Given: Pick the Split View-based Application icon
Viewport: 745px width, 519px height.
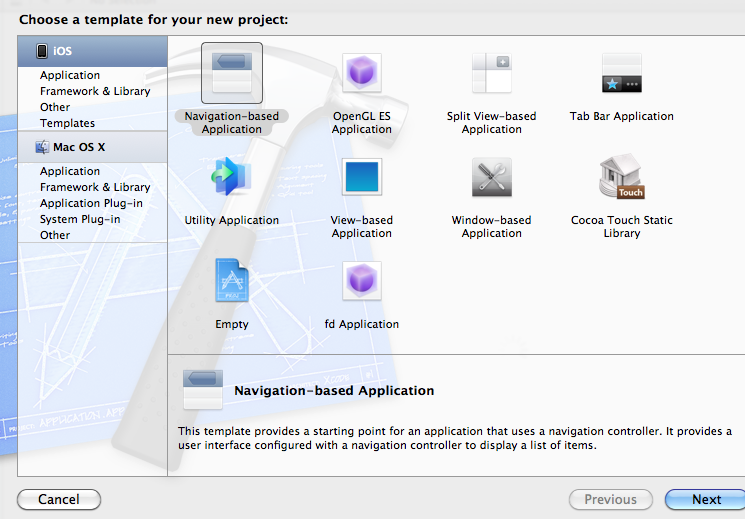Looking at the screenshot, I should 491,73.
